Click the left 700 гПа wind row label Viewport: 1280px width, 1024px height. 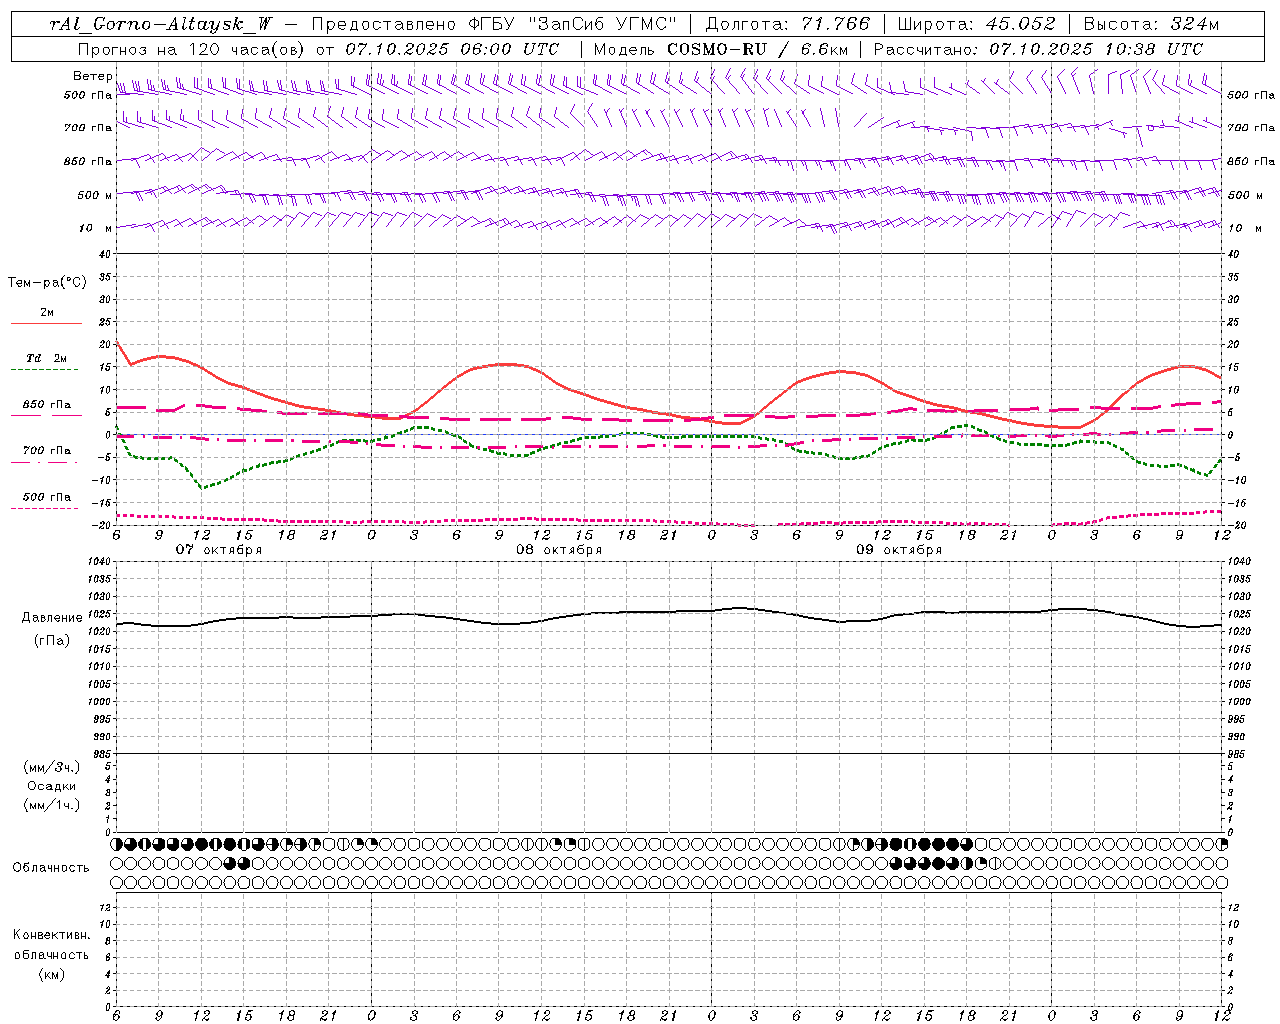[x=88, y=128]
